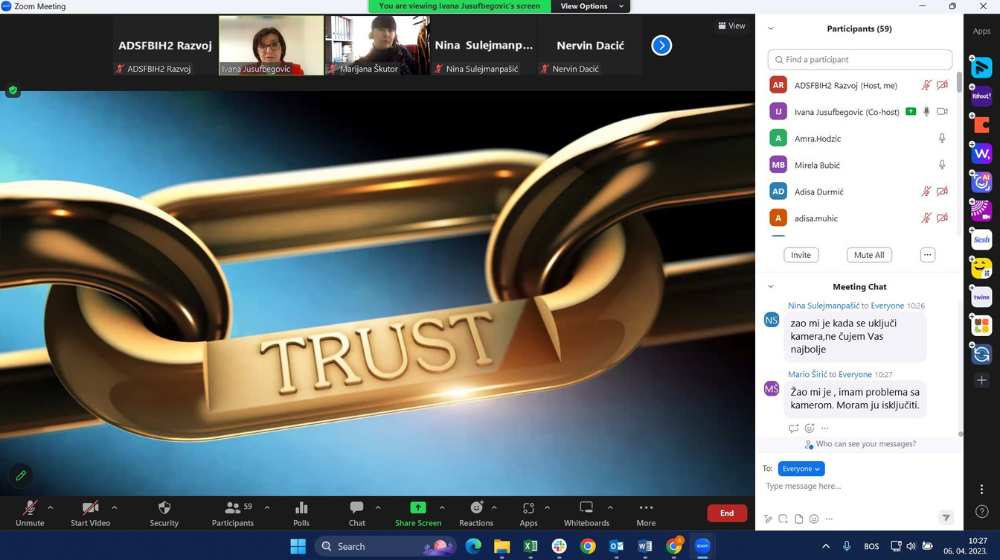Open more participant options ellipsis button

927,255
